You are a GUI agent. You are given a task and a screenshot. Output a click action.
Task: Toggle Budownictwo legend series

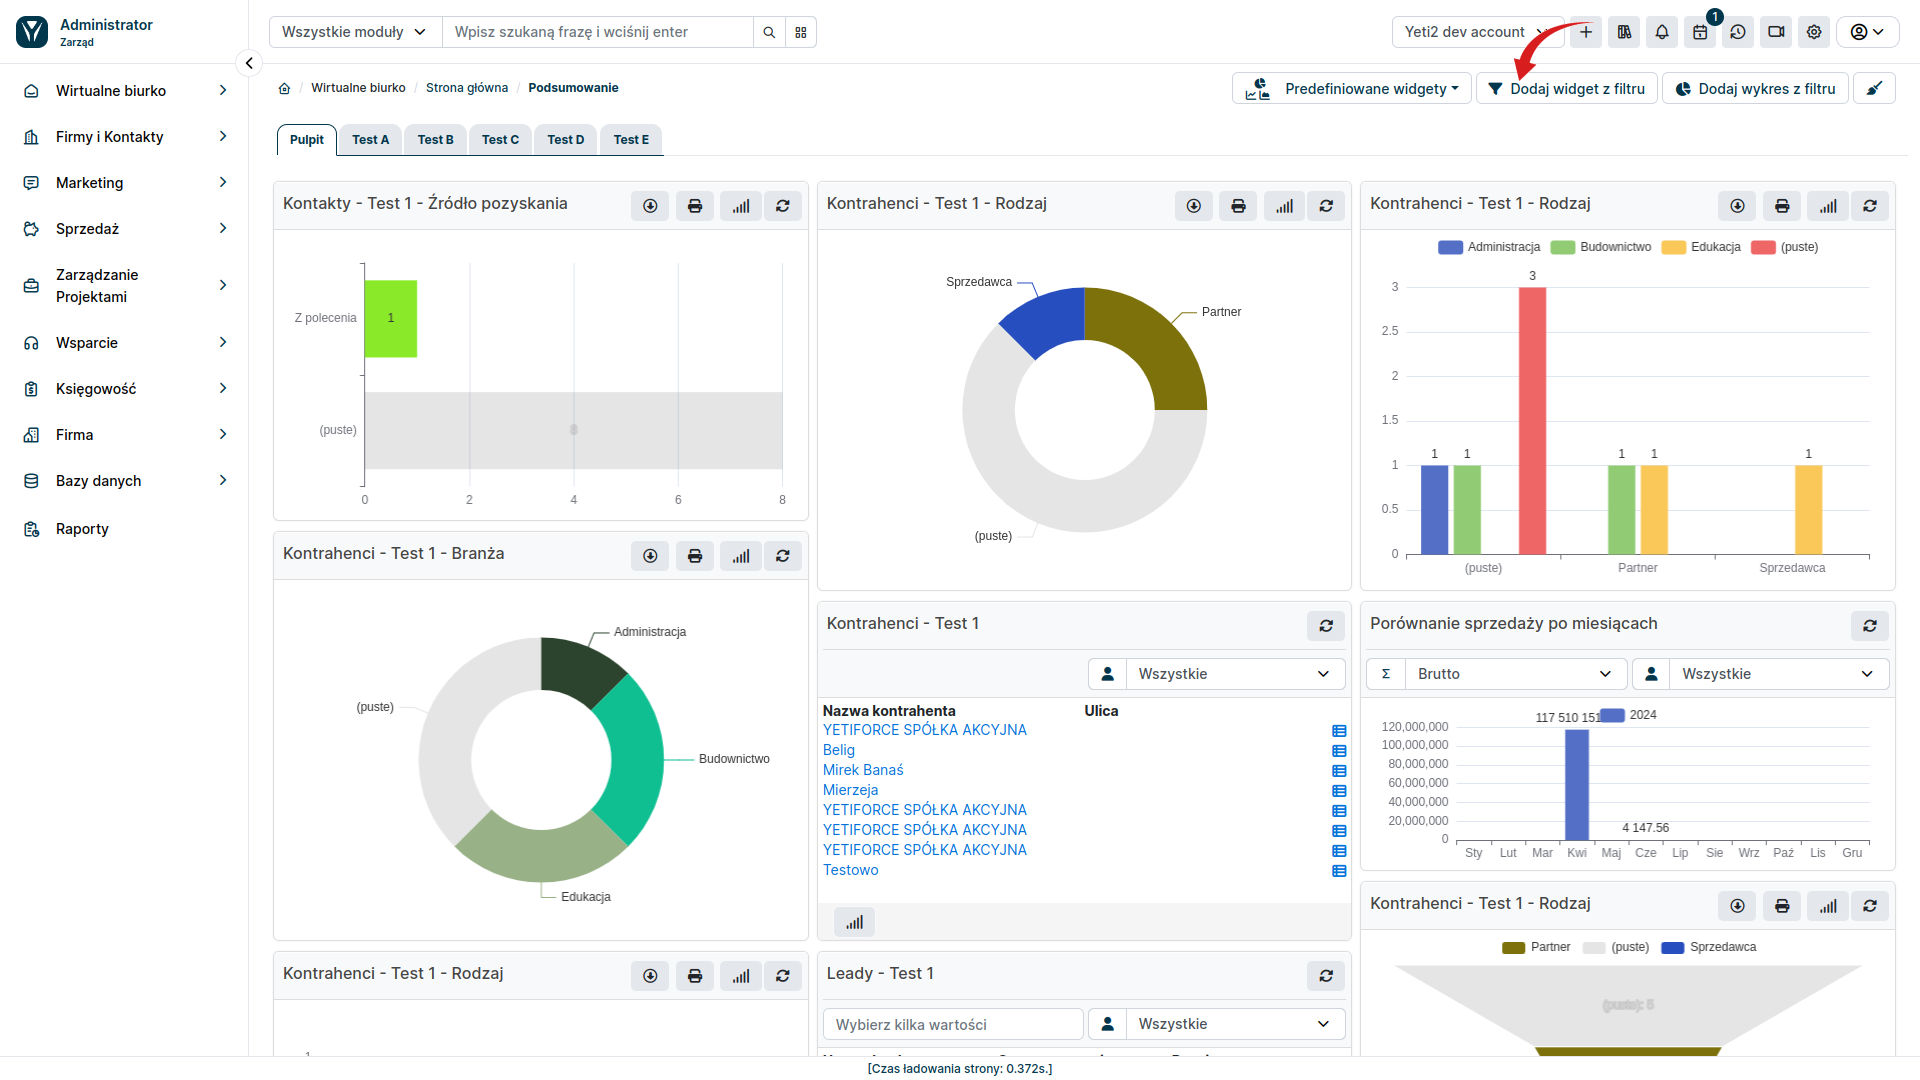(1601, 247)
